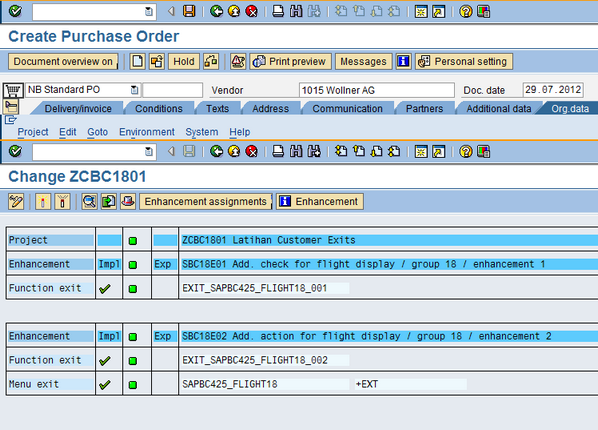The image size is (598, 430).
Task: Switch to the Partners tab
Action: [424, 109]
